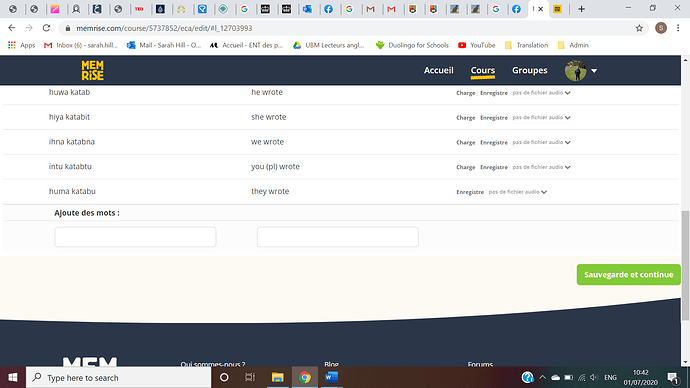Open the user profile avatar menu
The width and height of the screenshot is (690, 388).
click(x=580, y=70)
